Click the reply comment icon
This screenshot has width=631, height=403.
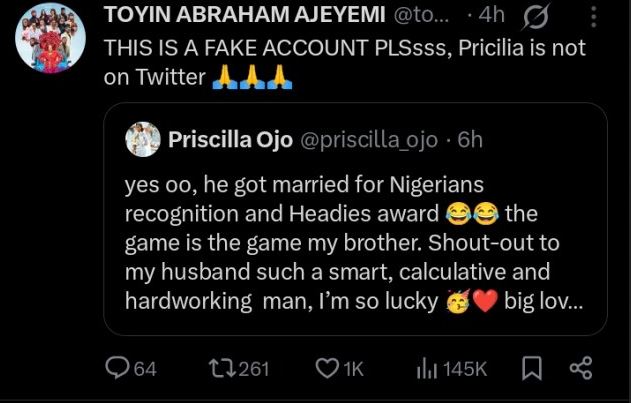pyautogui.click(x=118, y=369)
